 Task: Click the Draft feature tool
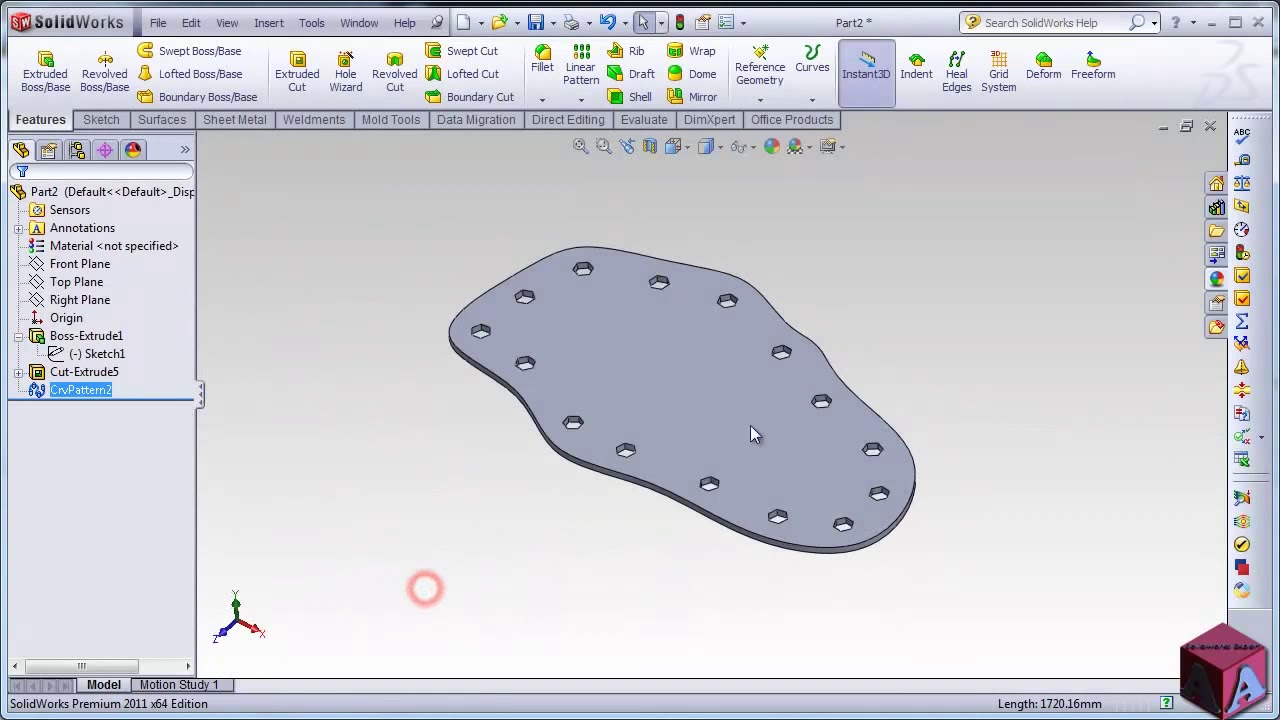(631, 74)
